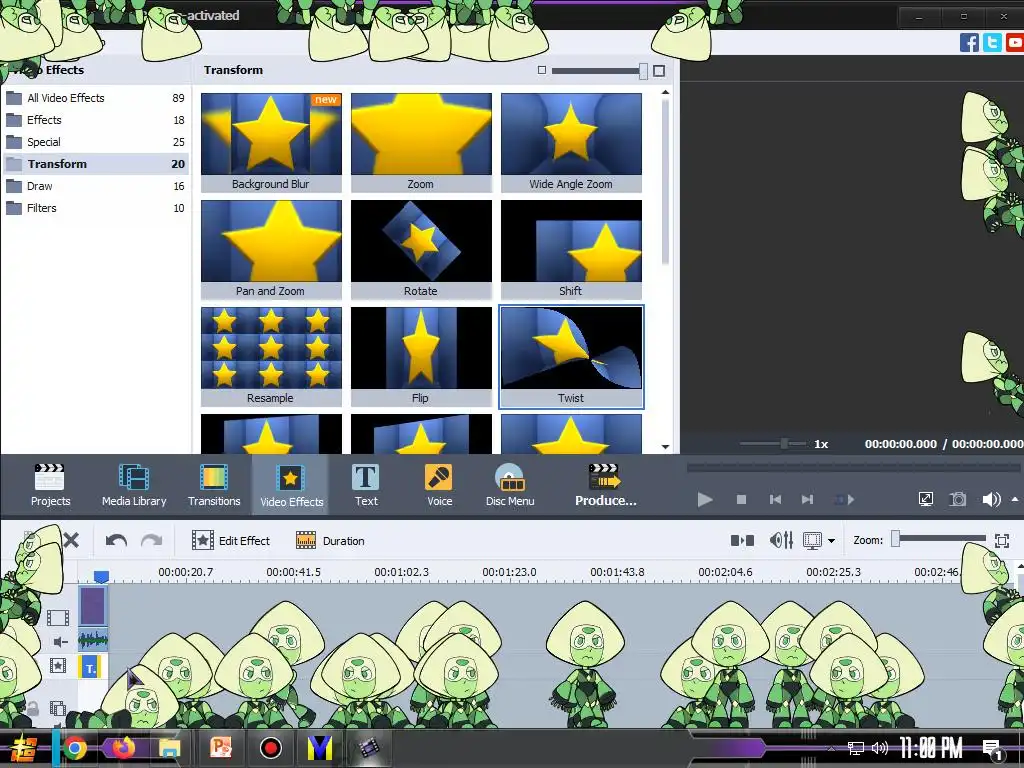Click the storyboard view monitor icon

[x=812, y=541]
